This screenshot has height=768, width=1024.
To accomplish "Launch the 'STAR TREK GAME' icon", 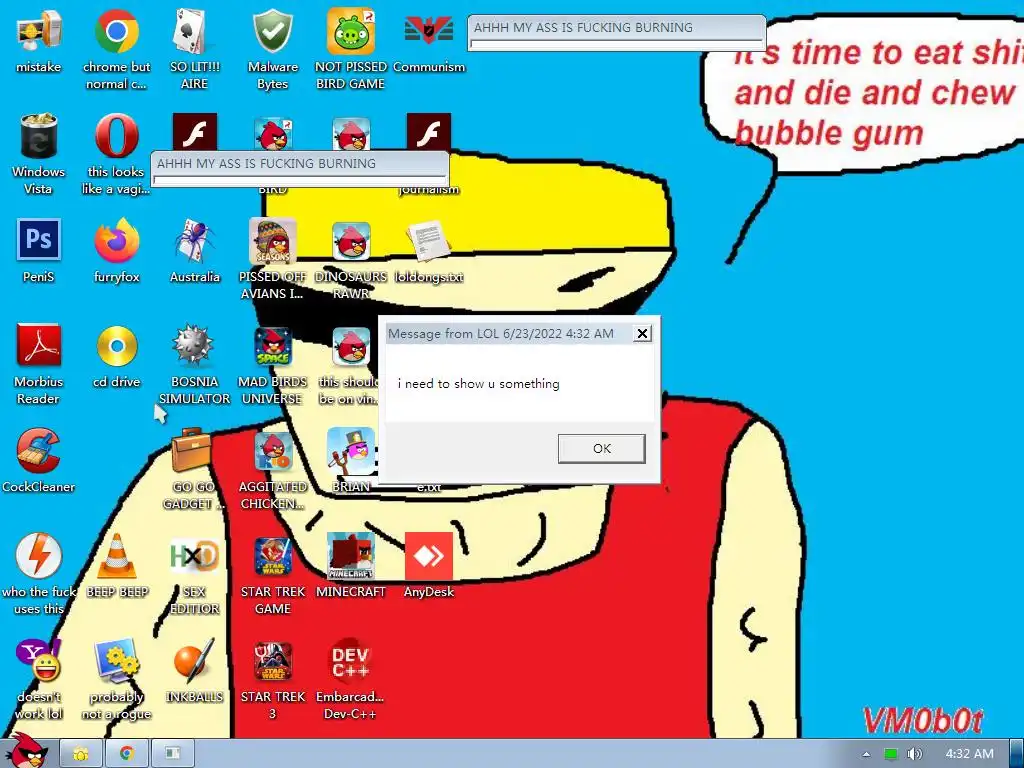I will click(273, 556).
